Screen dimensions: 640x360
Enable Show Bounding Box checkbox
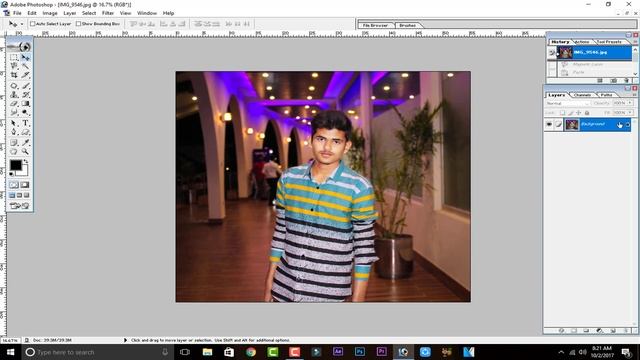78,24
